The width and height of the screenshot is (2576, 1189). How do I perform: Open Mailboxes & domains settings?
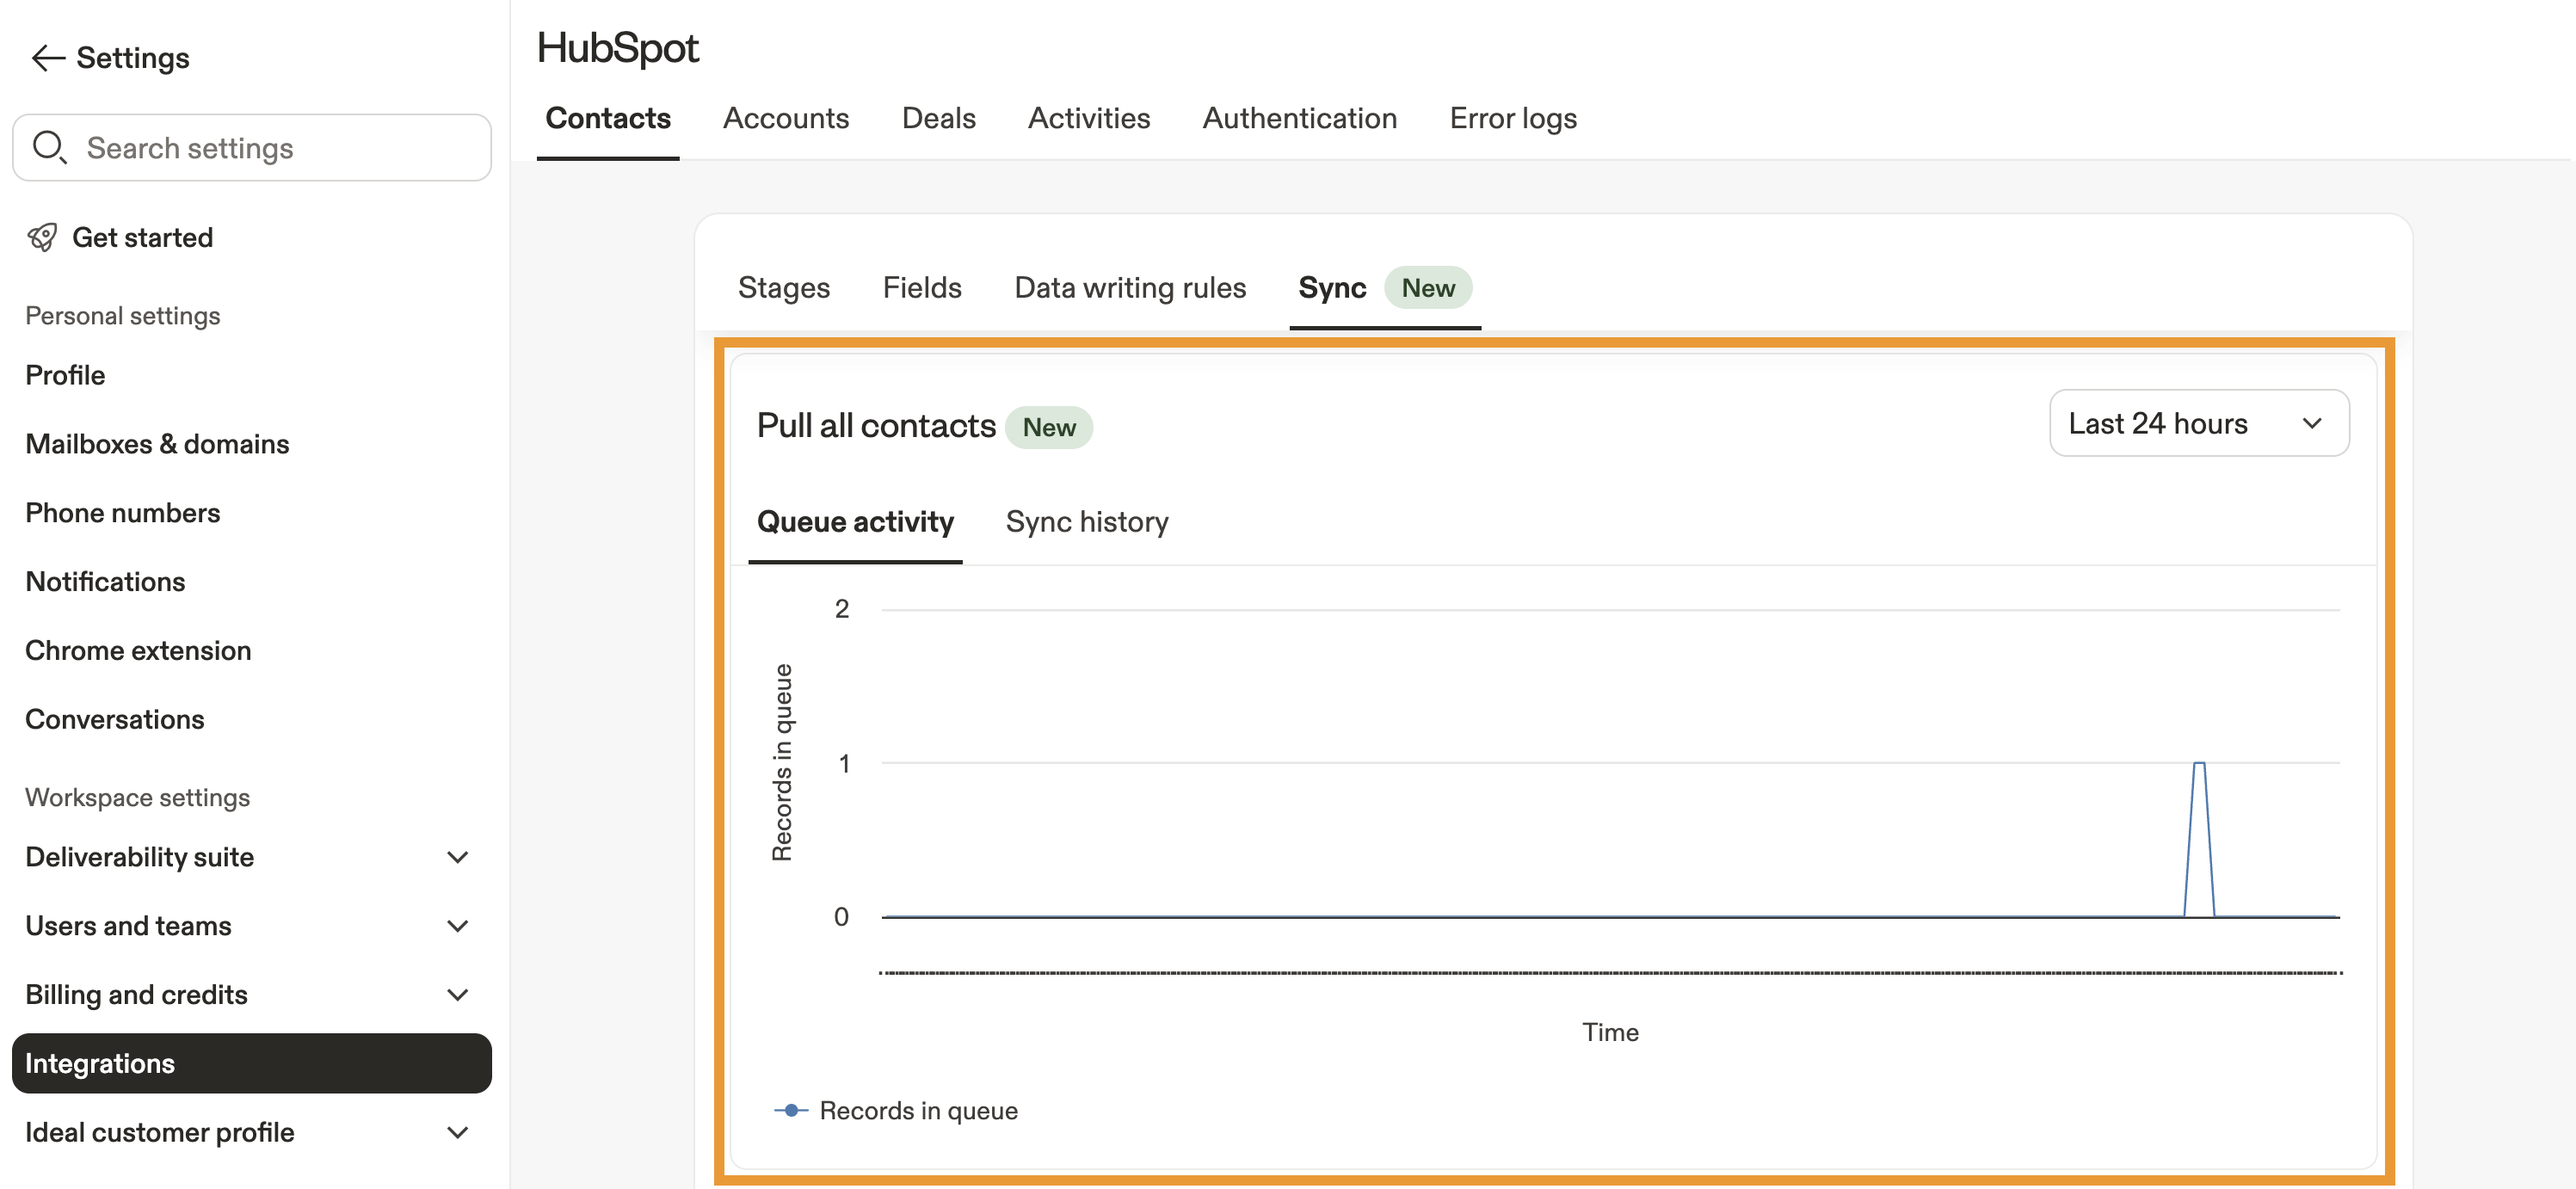(x=157, y=444)
